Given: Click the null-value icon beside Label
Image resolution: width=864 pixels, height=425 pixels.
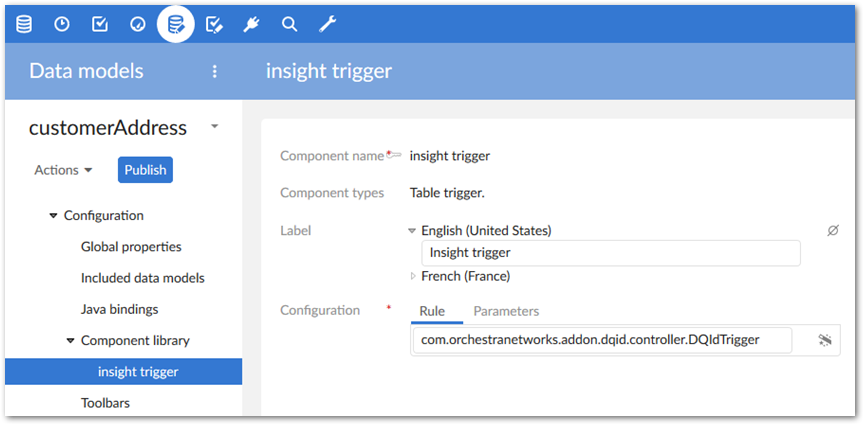Looking at the screenshot, I should (x=832, y=230).
